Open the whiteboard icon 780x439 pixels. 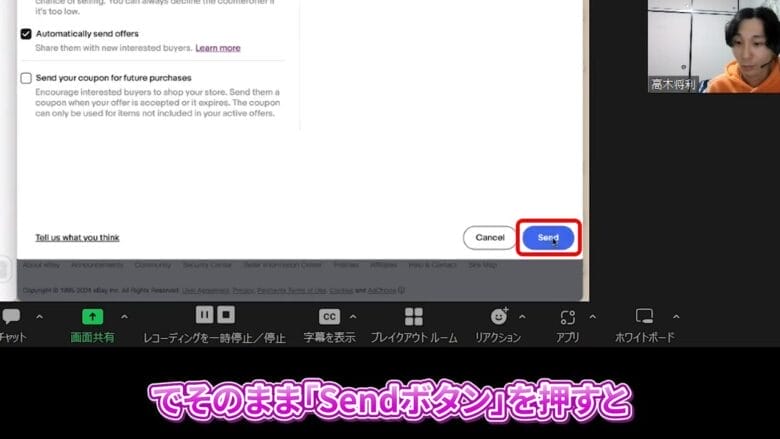click(644, 316)
